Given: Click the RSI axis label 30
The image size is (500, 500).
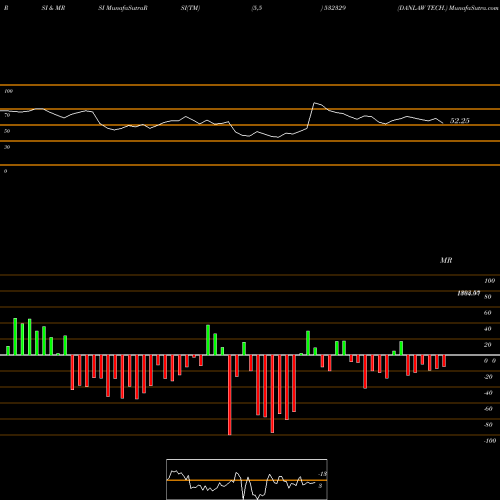Looking at the screenshot, I should [7, 147].
